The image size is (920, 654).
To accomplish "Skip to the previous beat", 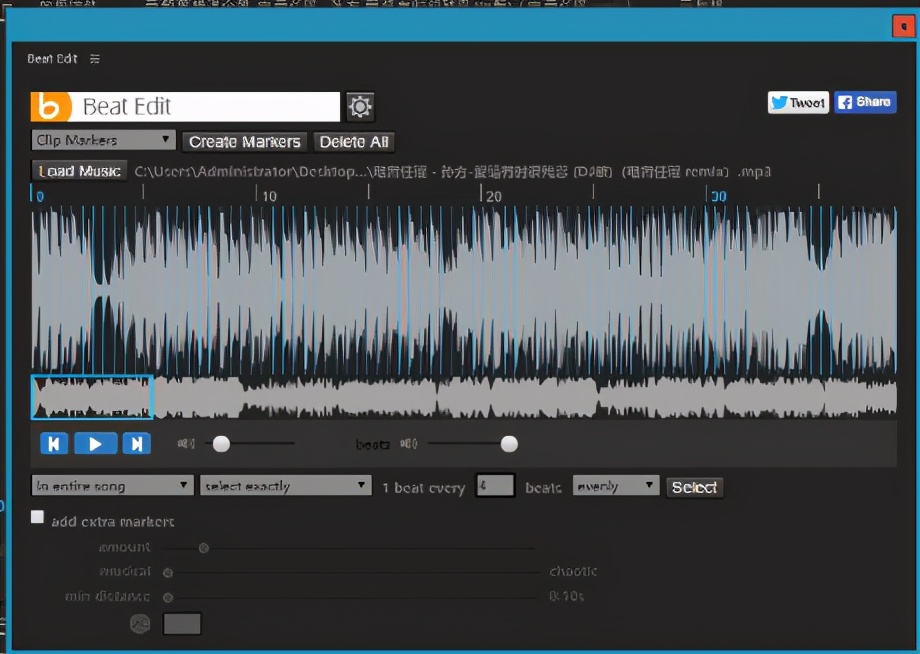I will point(54,444).
